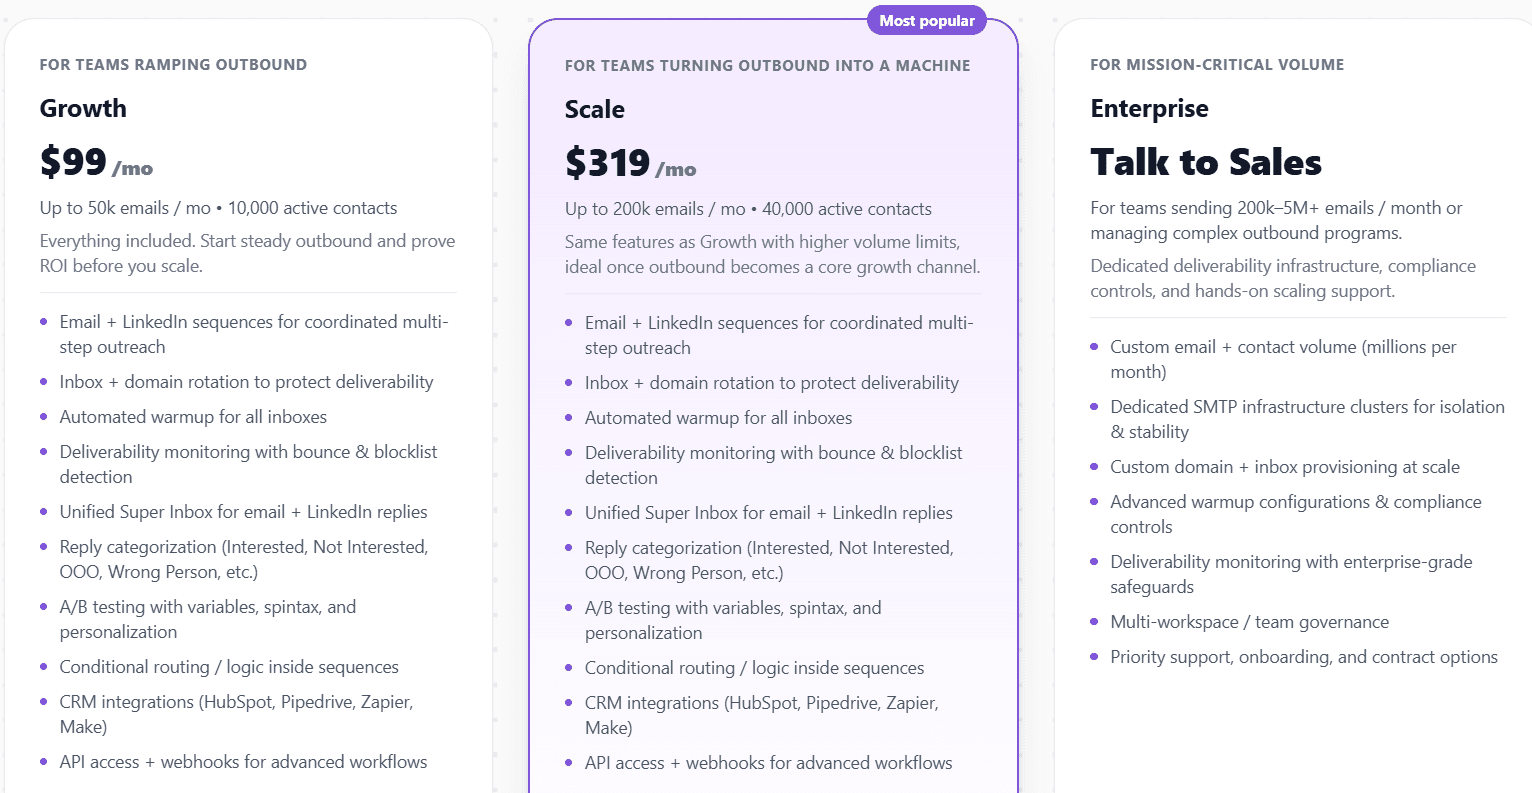Click the Talk to Sales heading
The image size is (1532, 793).
tap(1205, 161)
